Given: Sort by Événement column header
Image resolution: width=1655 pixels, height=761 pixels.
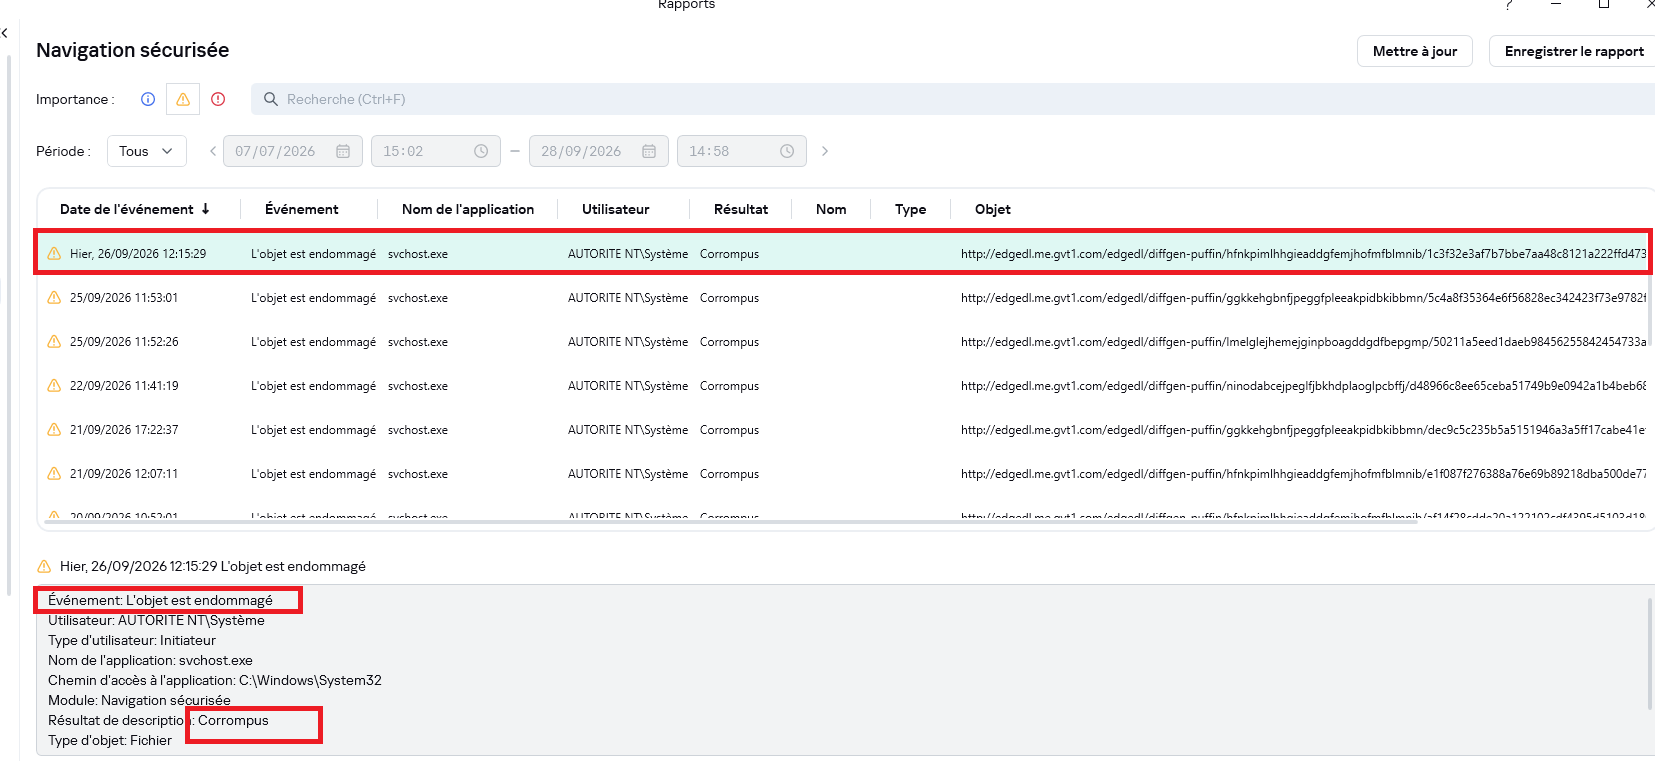Looking at the screenshot, I should [x=301, y=209].
